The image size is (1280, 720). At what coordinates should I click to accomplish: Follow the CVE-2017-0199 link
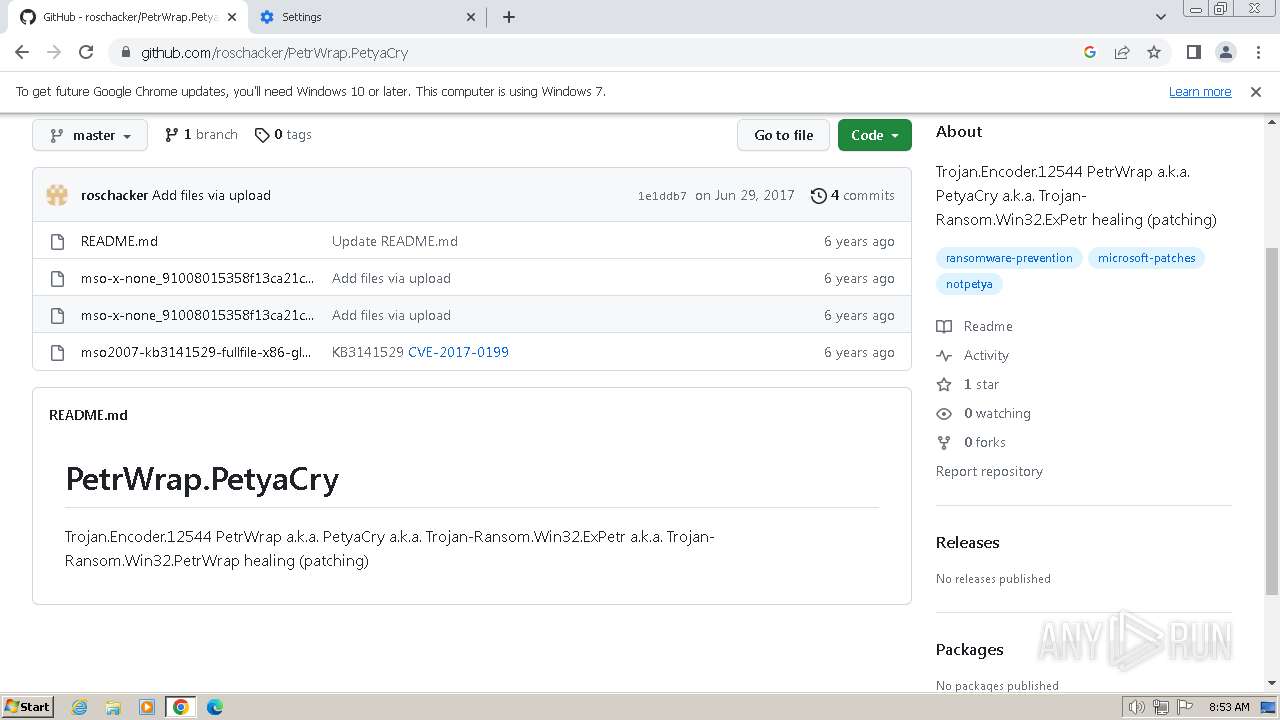[458, 352]
